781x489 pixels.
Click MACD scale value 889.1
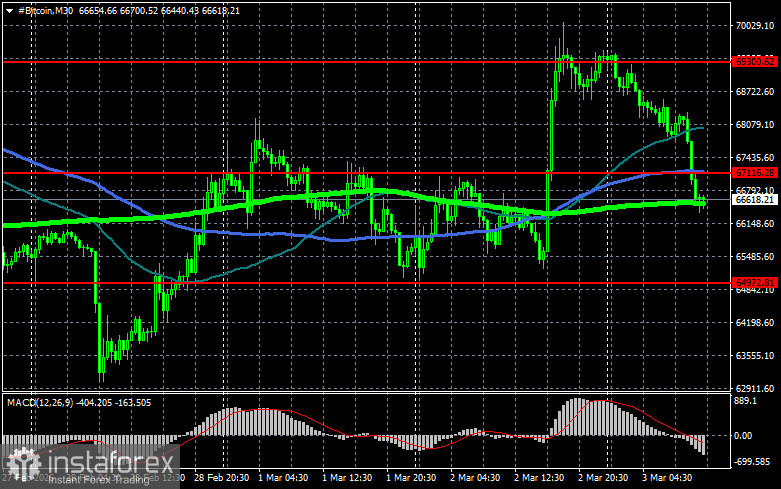pos(746,401)
